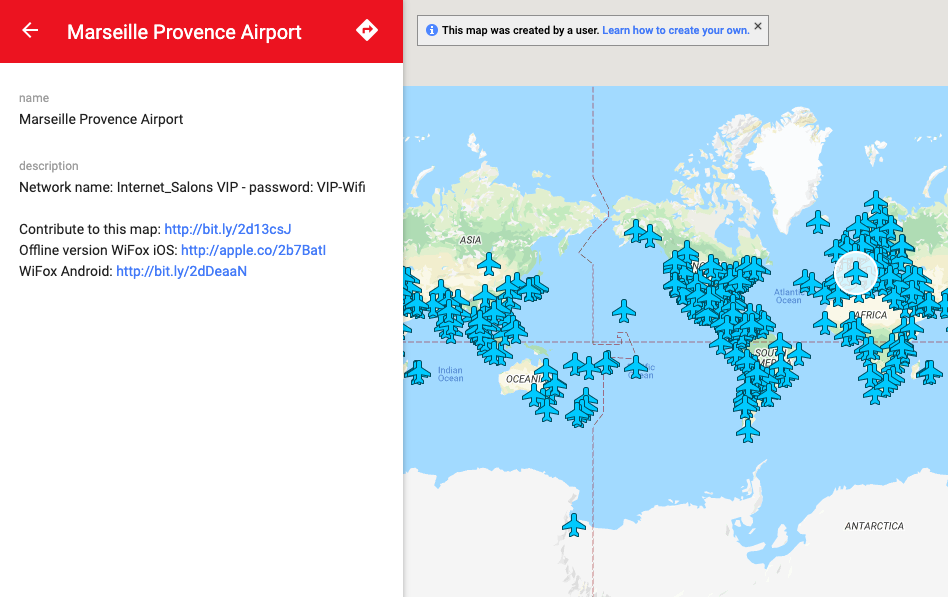Click the airport name value under 'name'
This screenshot has width=948, height=597.
pyautogui.click(x=101, y=119)
